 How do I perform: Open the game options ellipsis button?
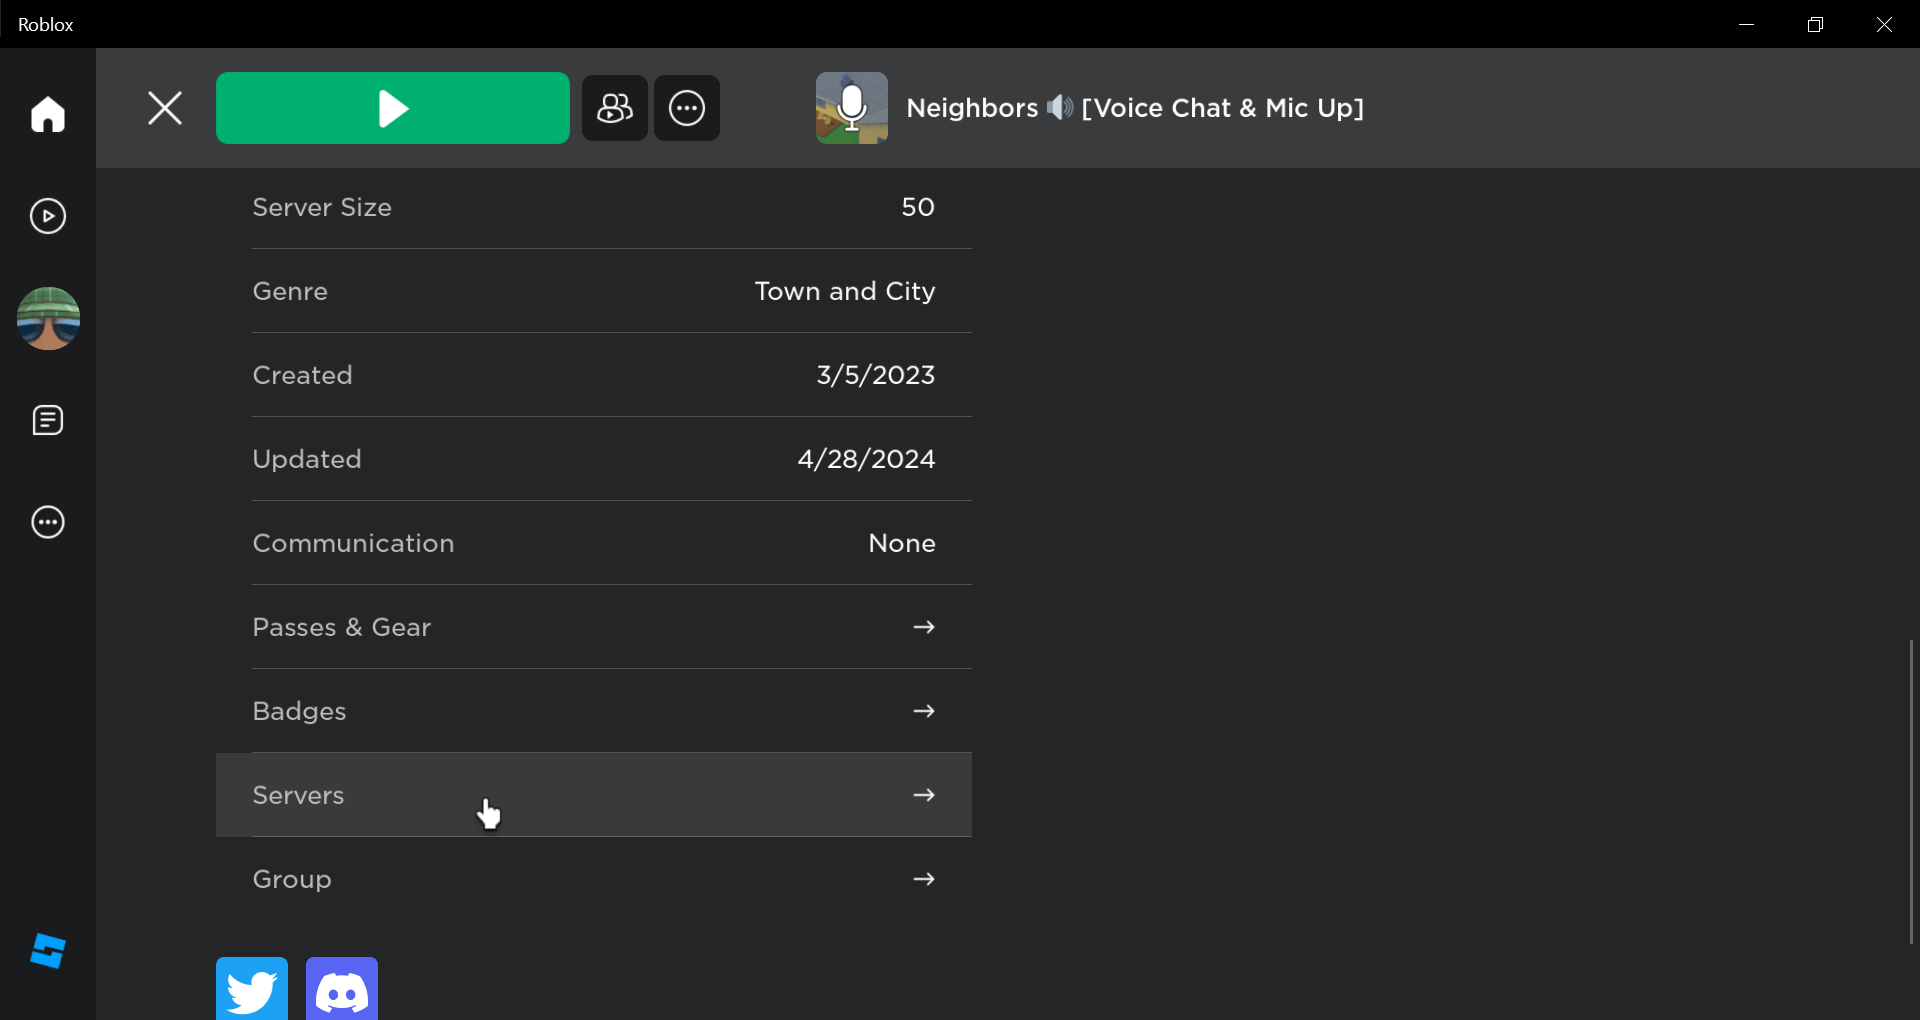coord(687,108)
